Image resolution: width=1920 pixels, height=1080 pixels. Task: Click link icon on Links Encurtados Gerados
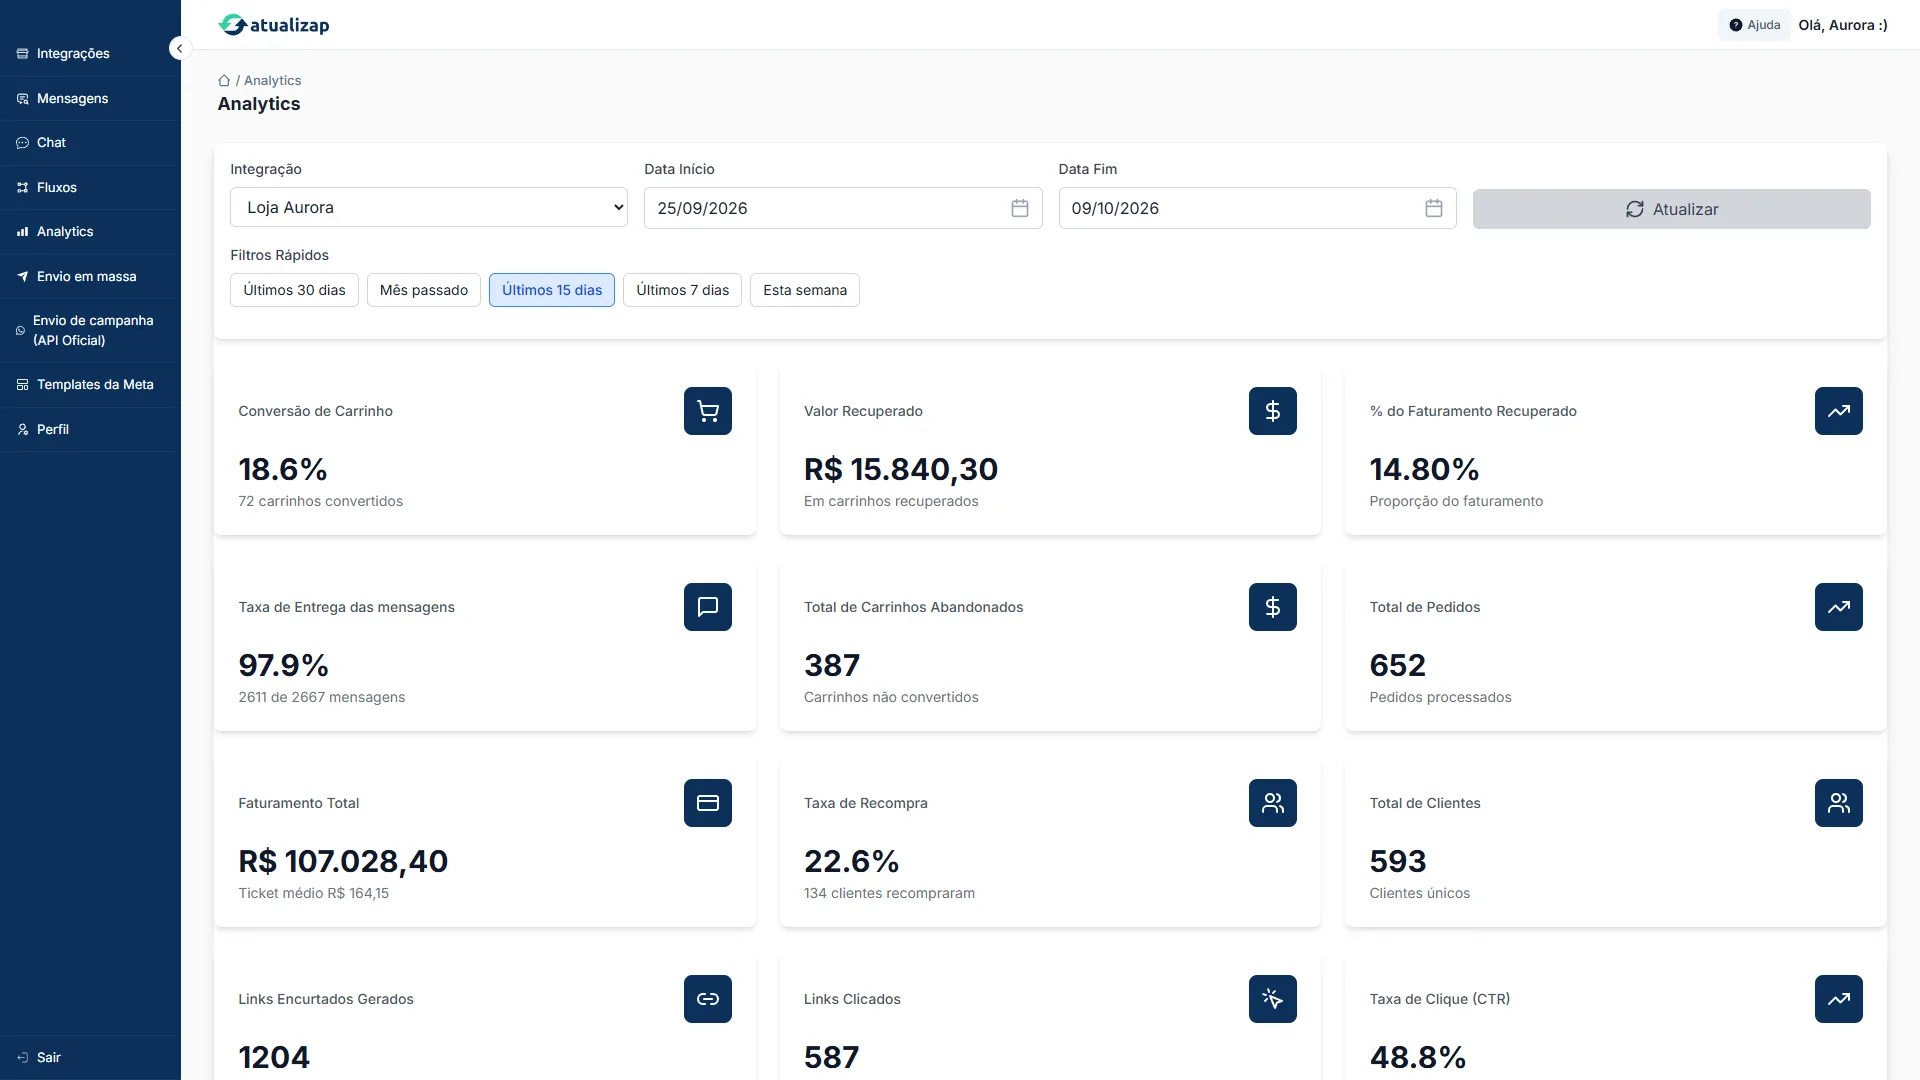[708, 999]
